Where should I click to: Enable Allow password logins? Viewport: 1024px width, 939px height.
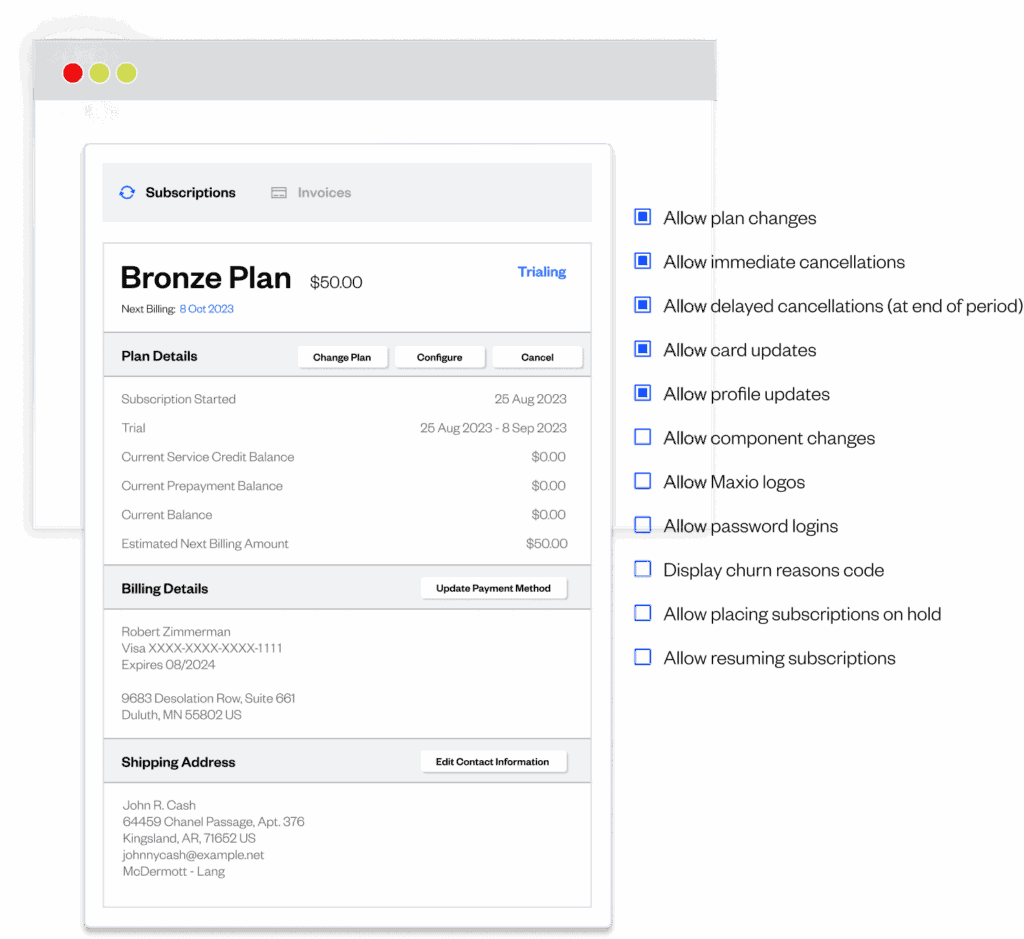(x=643, y=525)
